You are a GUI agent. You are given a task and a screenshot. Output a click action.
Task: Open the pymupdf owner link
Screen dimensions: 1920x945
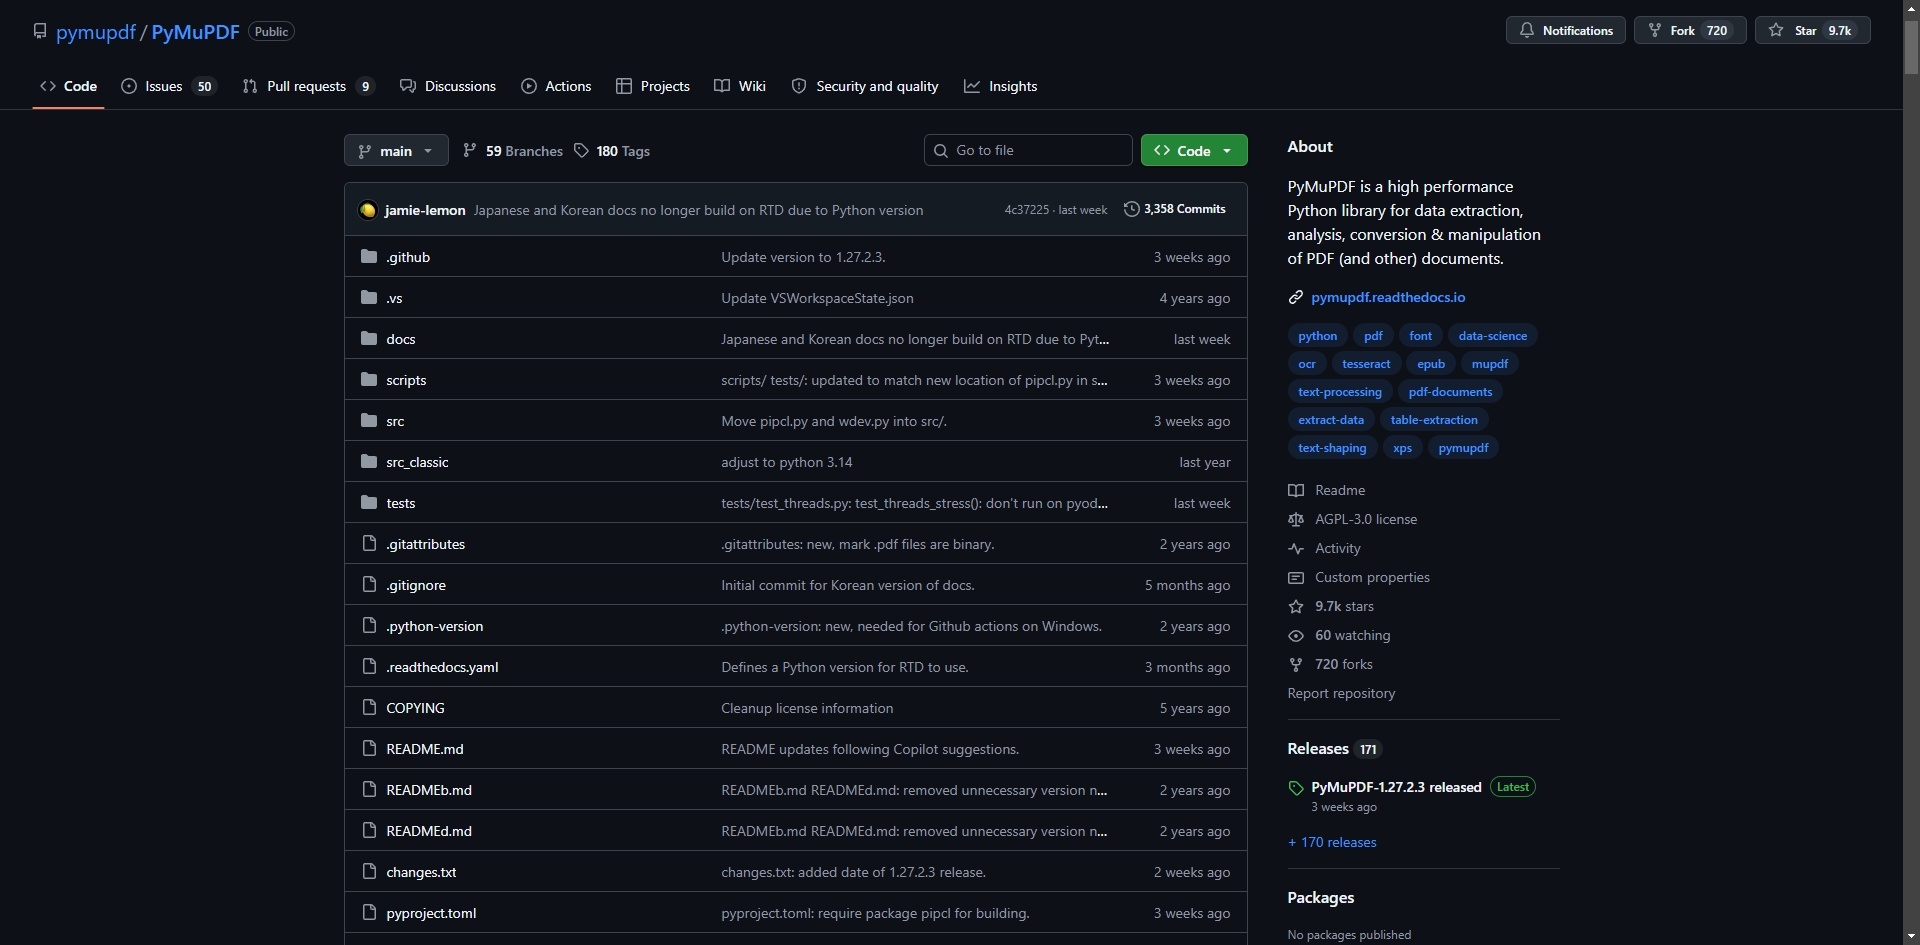click(x=96, y=32)
